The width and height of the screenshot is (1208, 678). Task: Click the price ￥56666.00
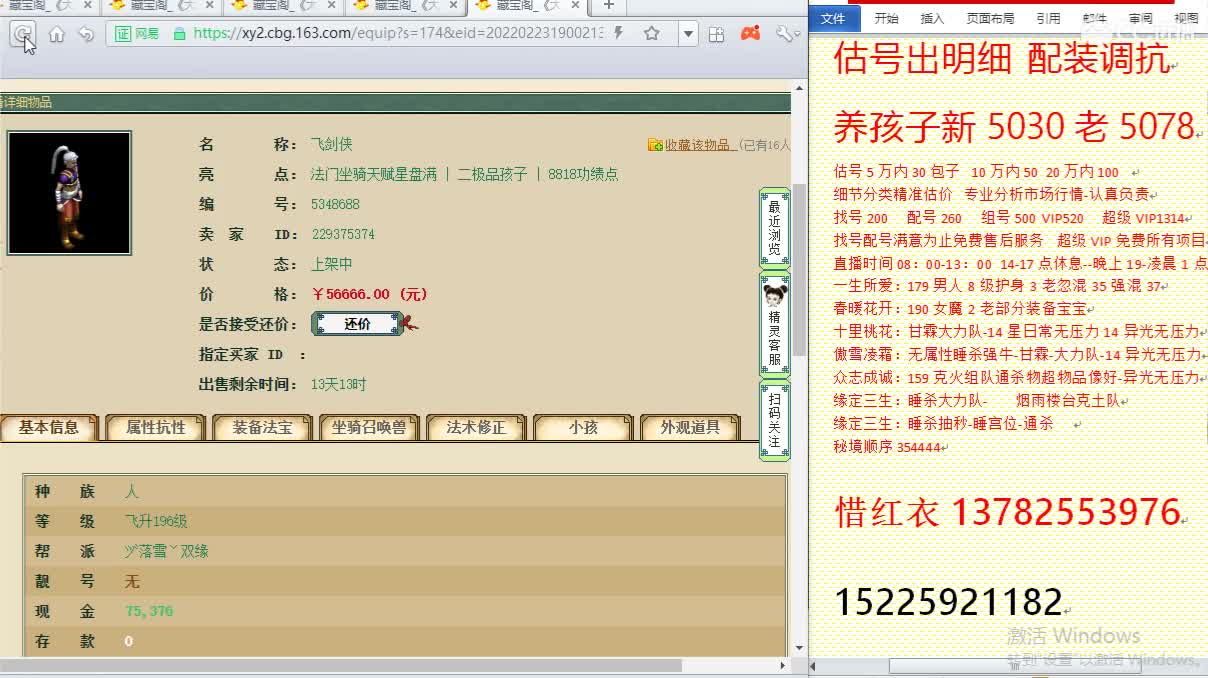[369, 294]
